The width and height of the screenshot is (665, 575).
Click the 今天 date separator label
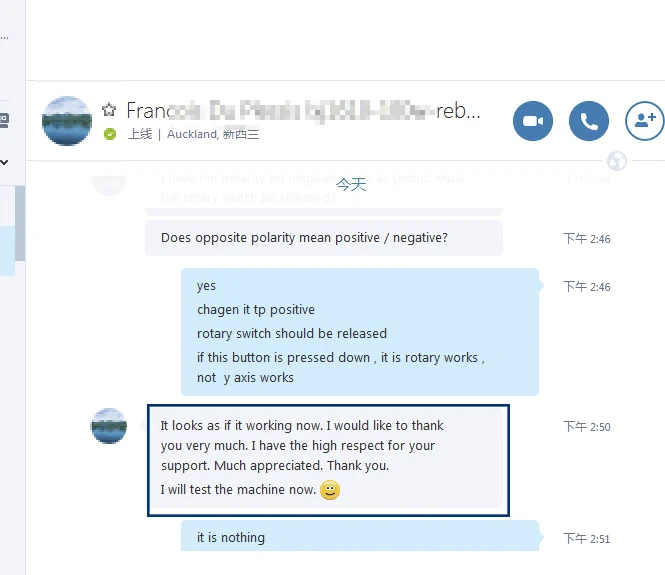pos(351,184)
